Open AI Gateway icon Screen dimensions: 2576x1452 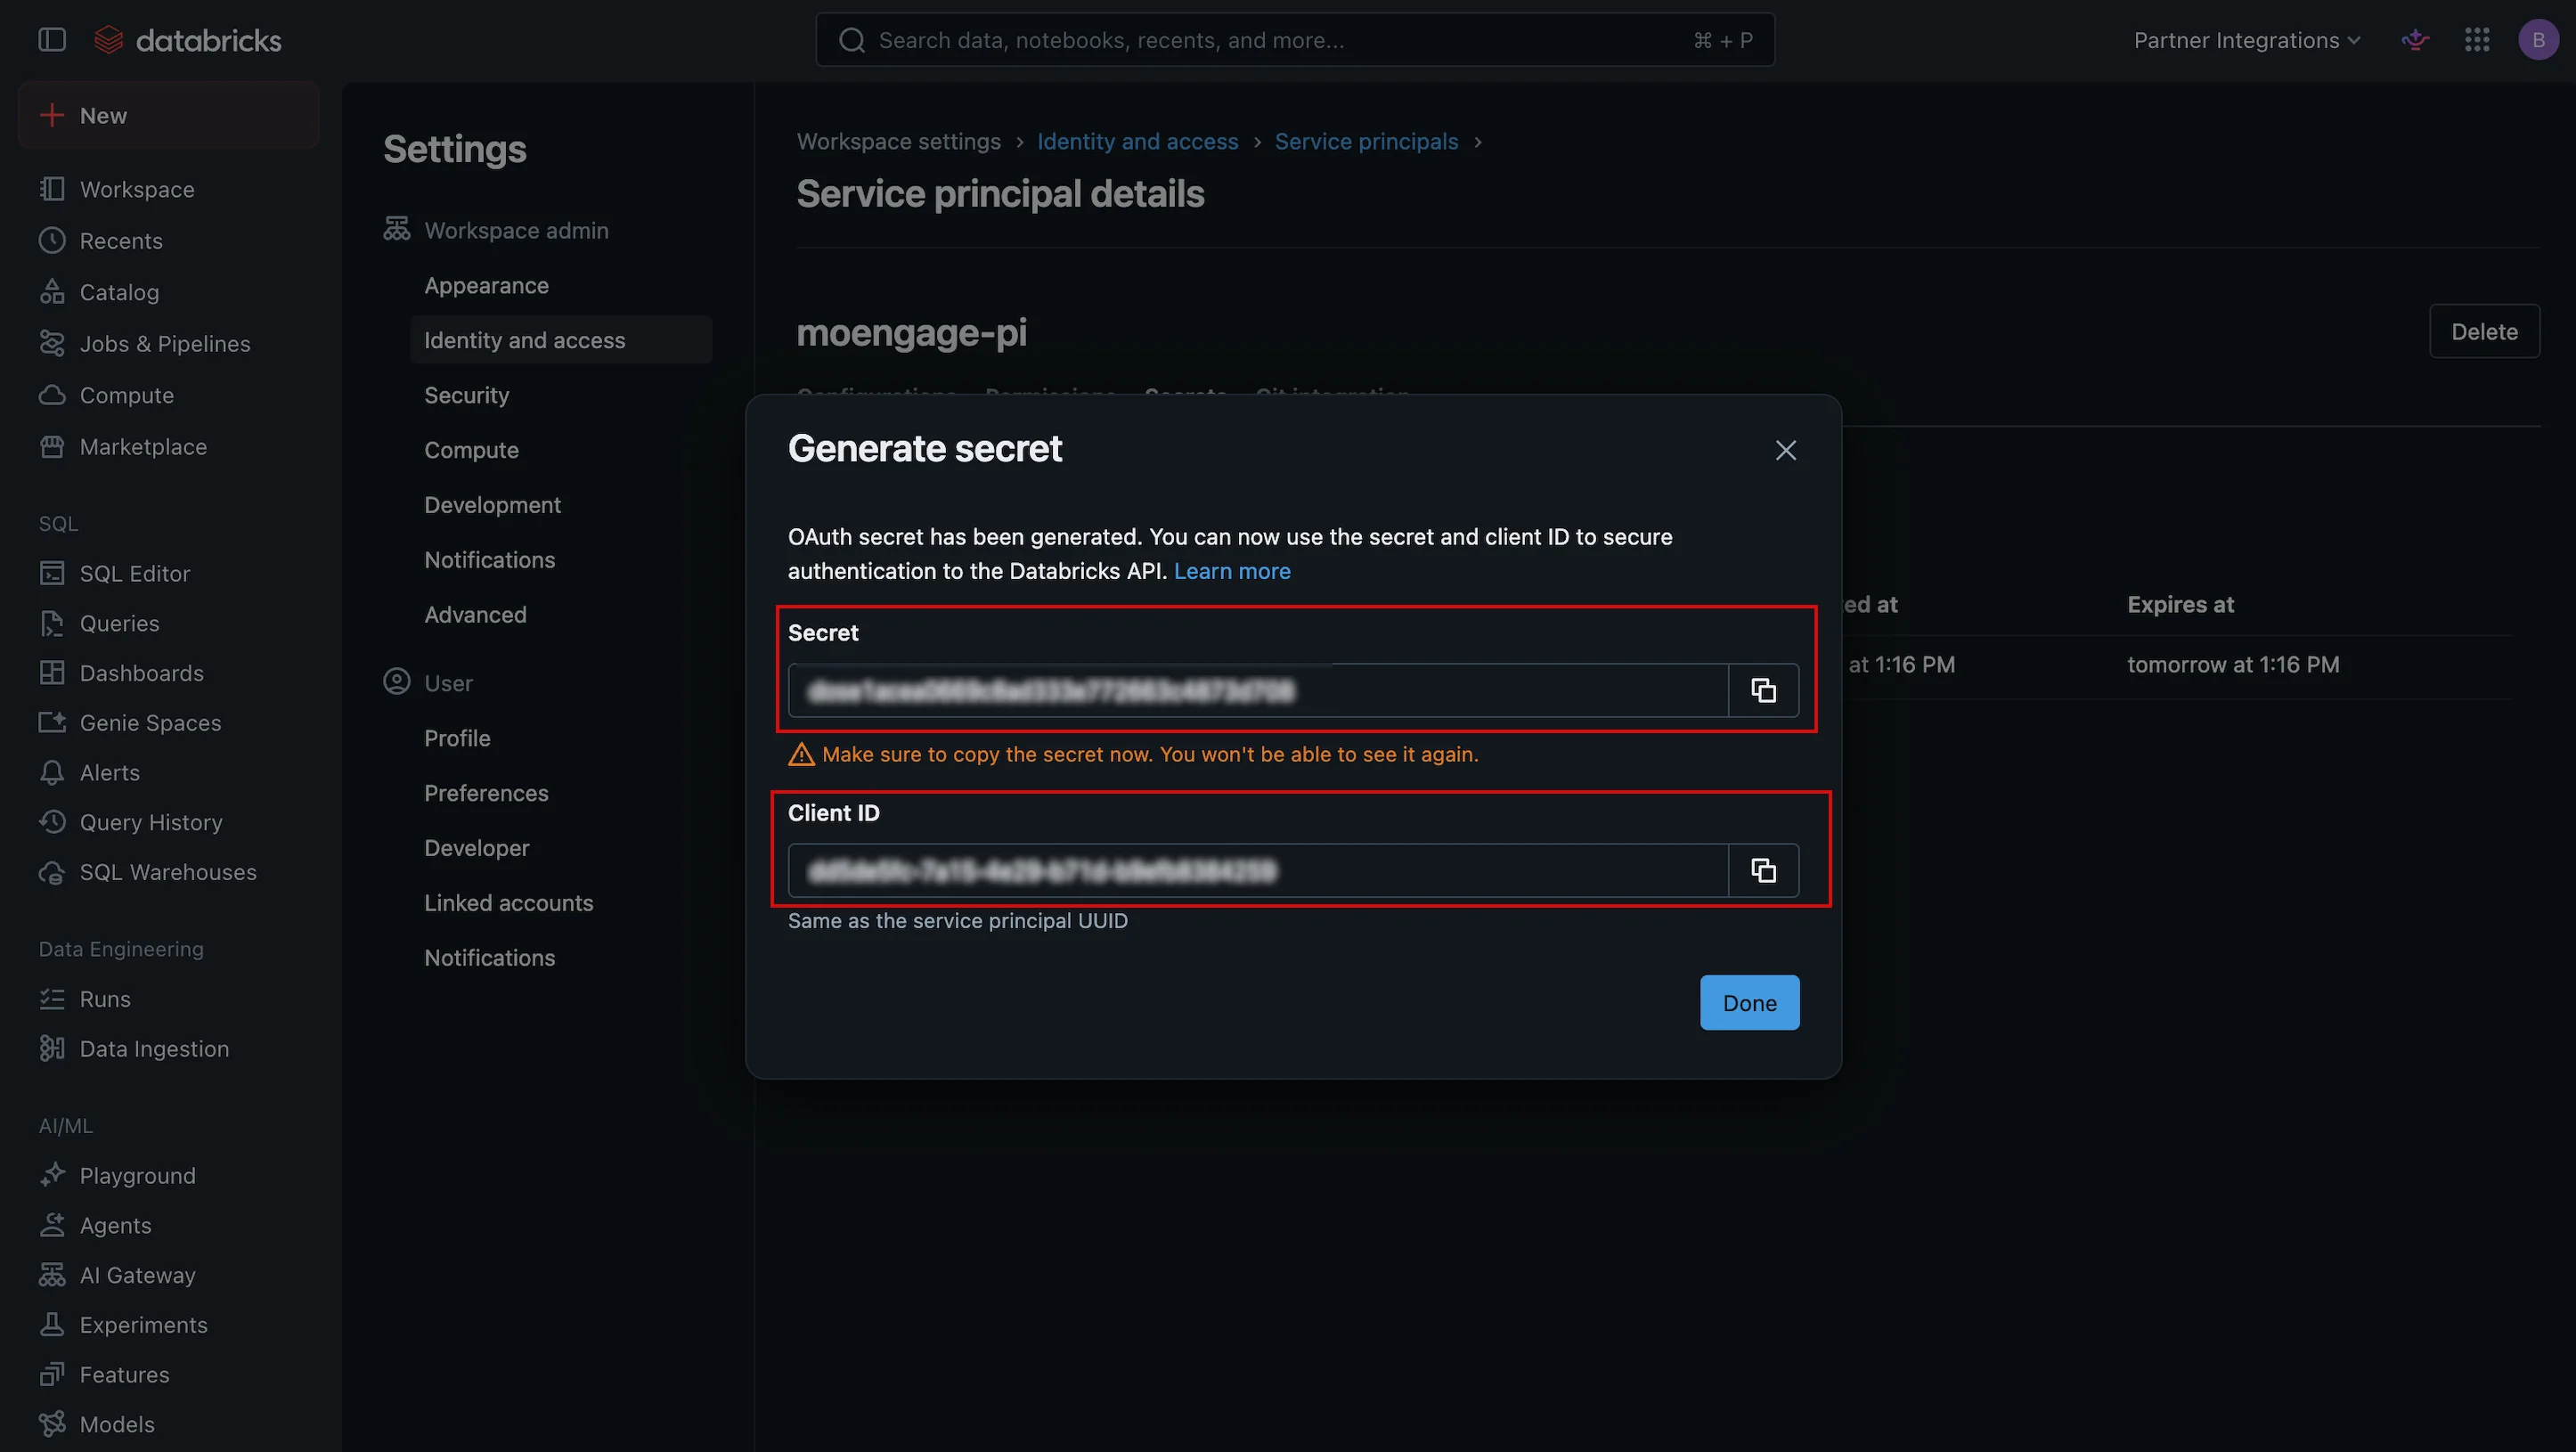(52, 1275)
